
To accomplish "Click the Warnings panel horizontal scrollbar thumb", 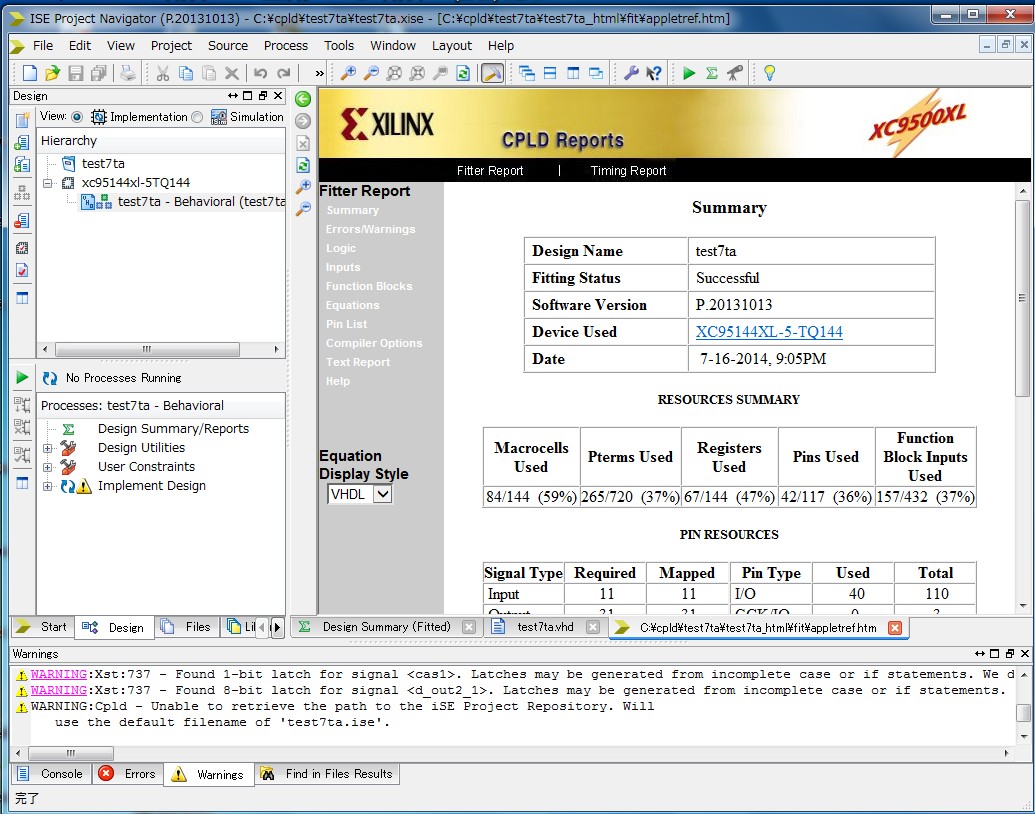I will 71,753.
